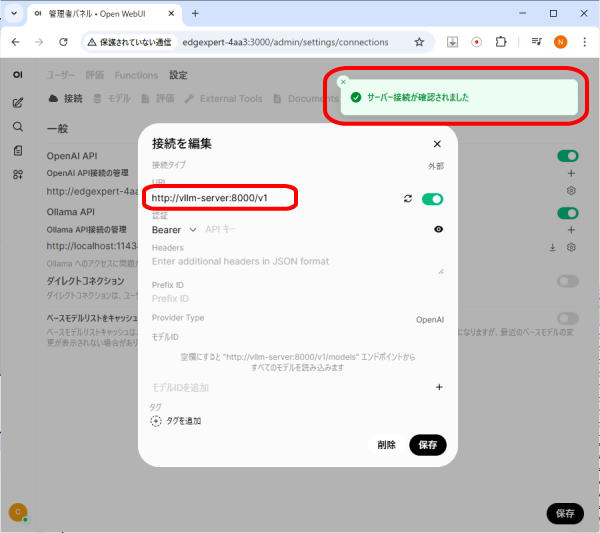The image size is (600, 533).
Task: Dismiss the server connection success notification
Action: click(343, 82)
